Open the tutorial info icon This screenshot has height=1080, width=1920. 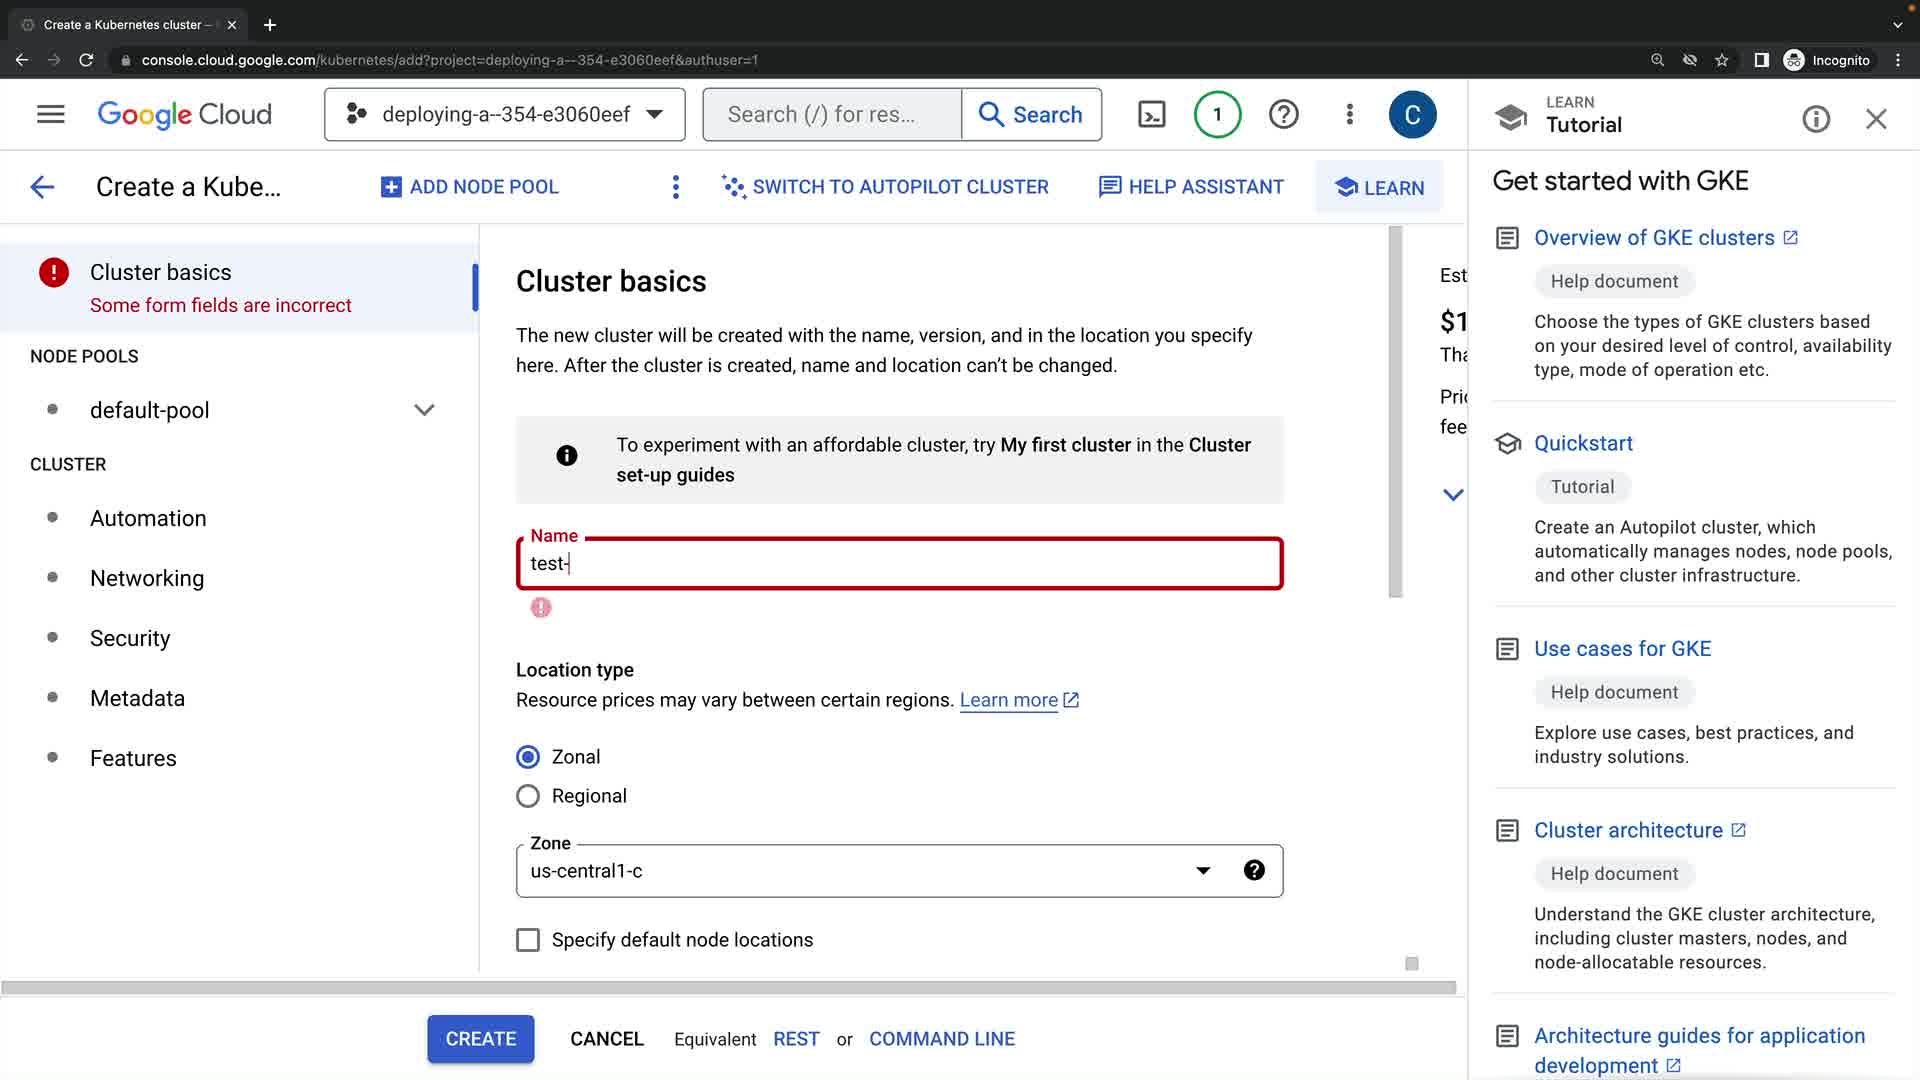[1816, 120]
